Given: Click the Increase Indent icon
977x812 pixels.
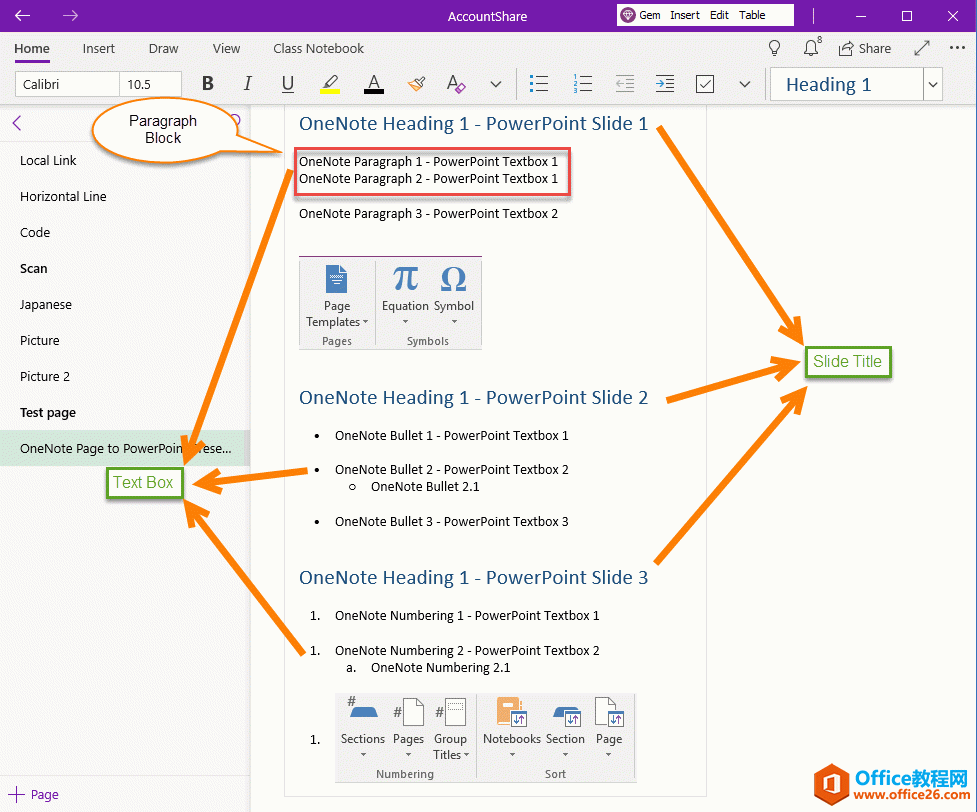Looking at the screenshot, I should [665, 84].
